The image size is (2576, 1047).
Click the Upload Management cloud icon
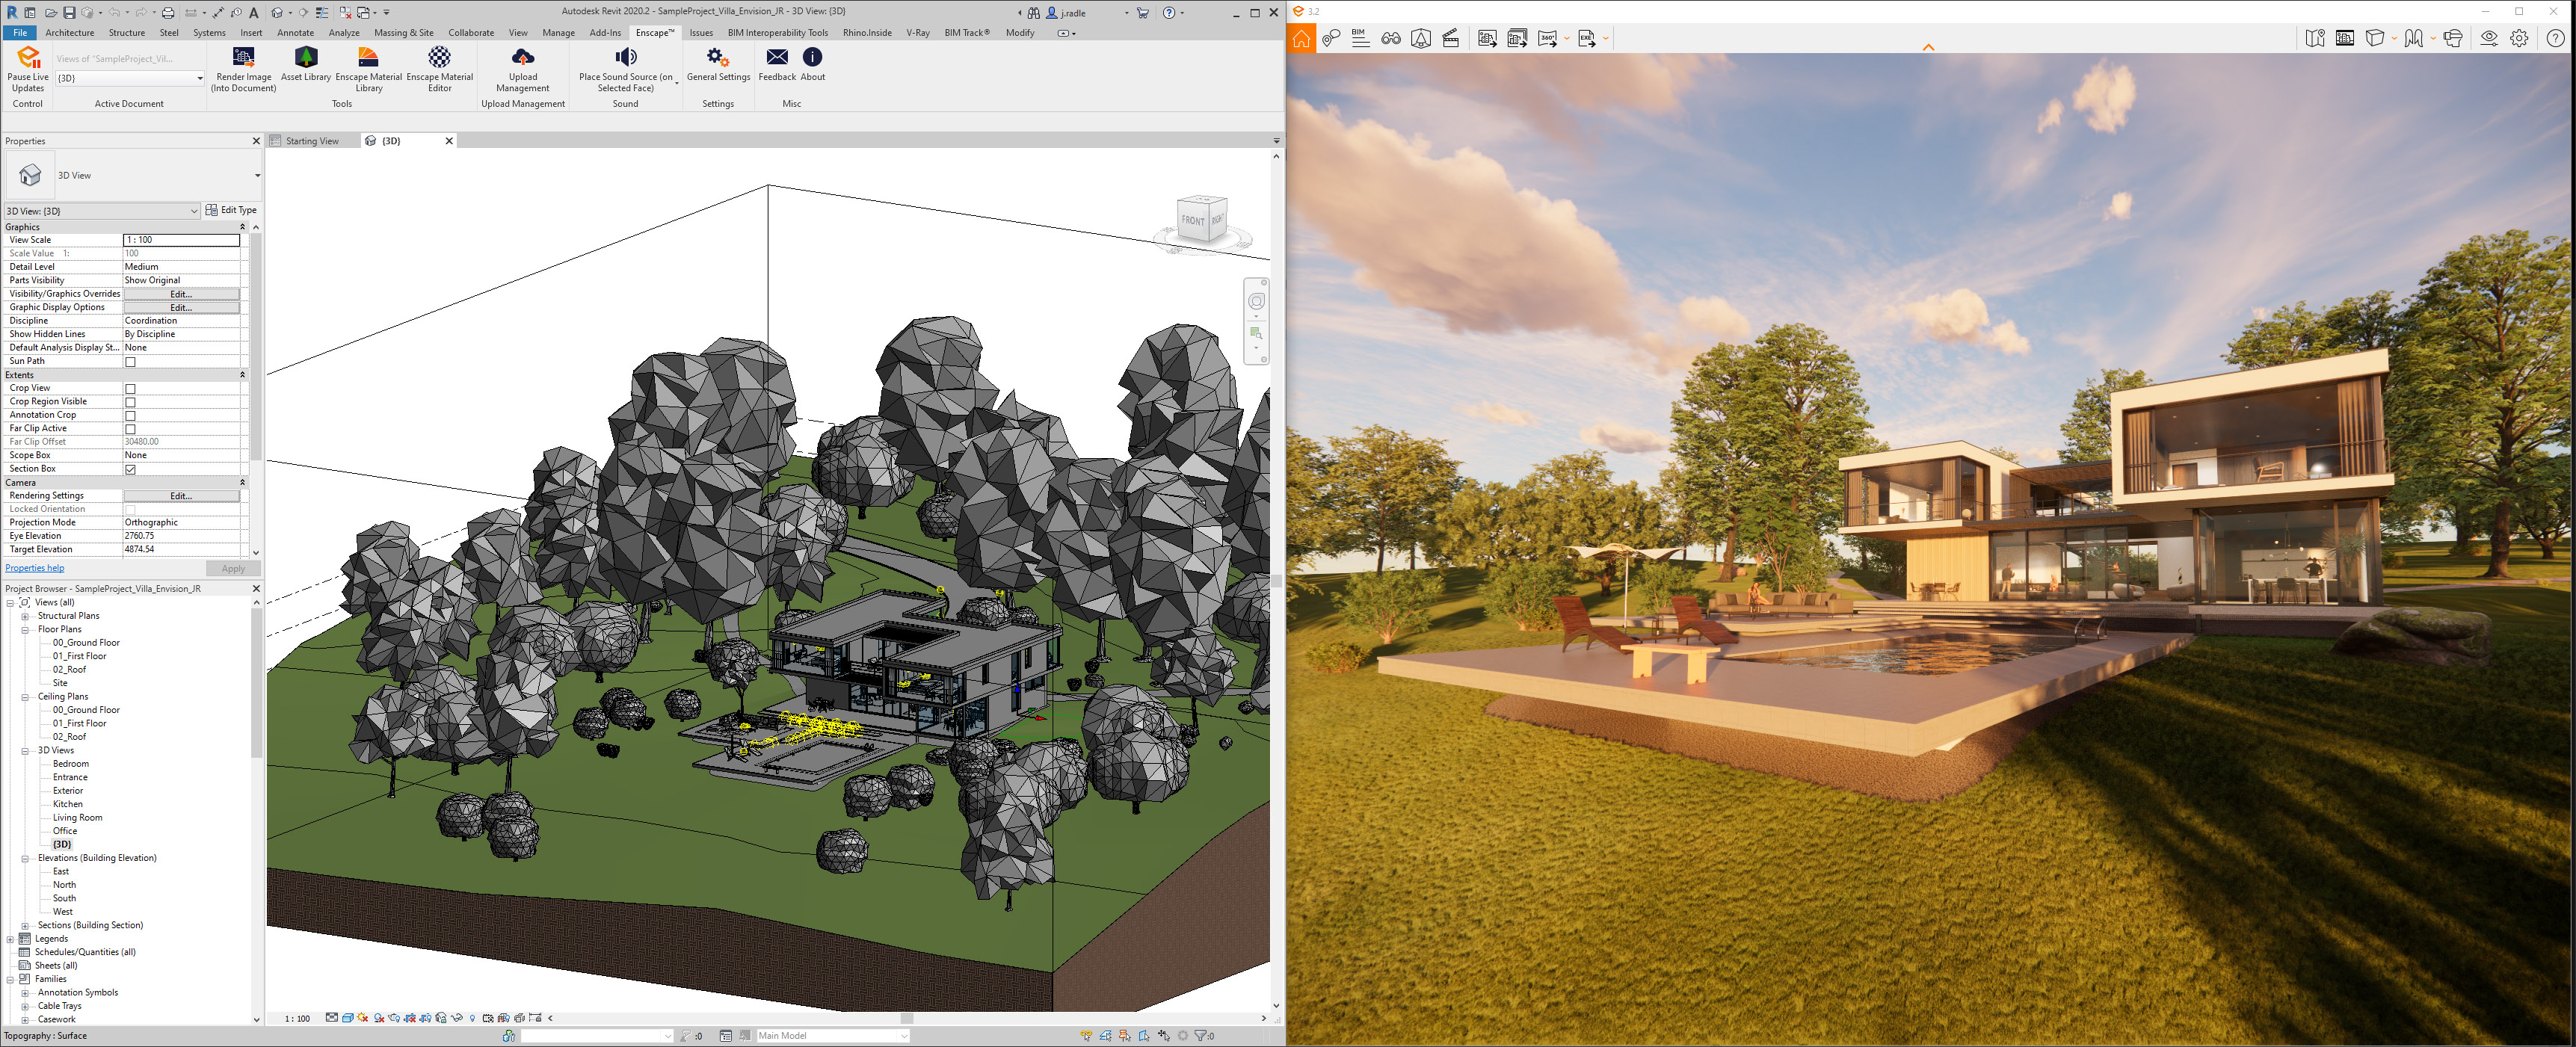(x=522, y=57)
